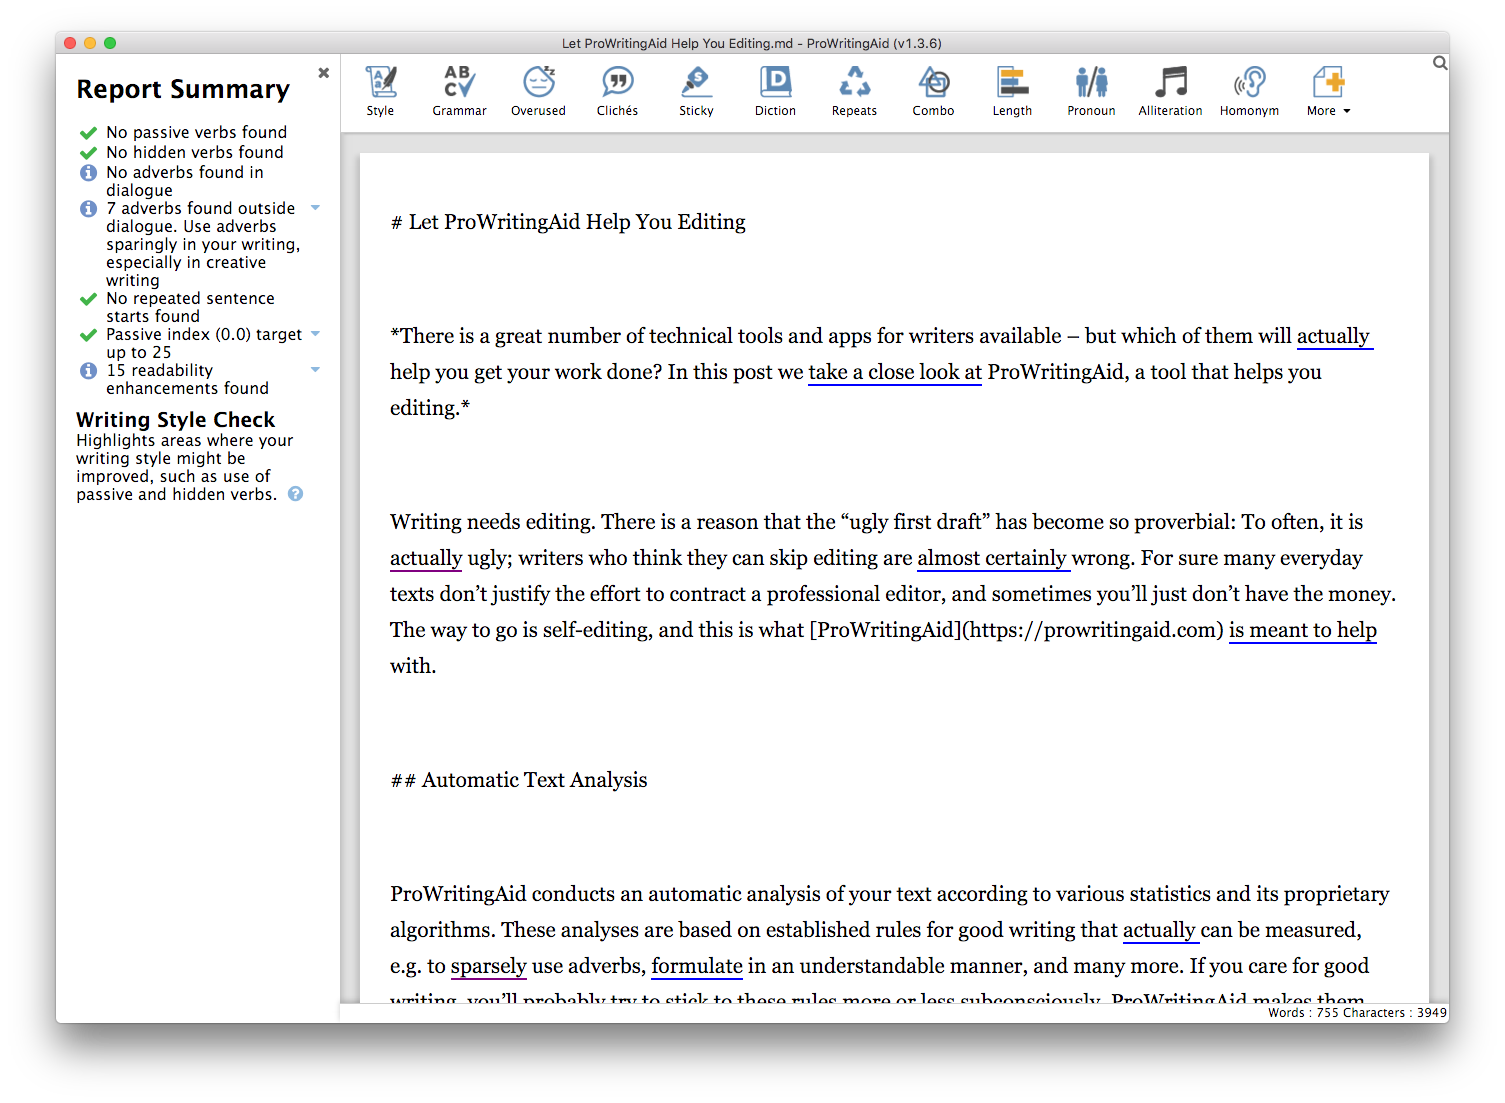Open the More reports dropdown
The width and height of the screenshot is (1505, 1103).
pyautogui.click(x=1328, y=91)
